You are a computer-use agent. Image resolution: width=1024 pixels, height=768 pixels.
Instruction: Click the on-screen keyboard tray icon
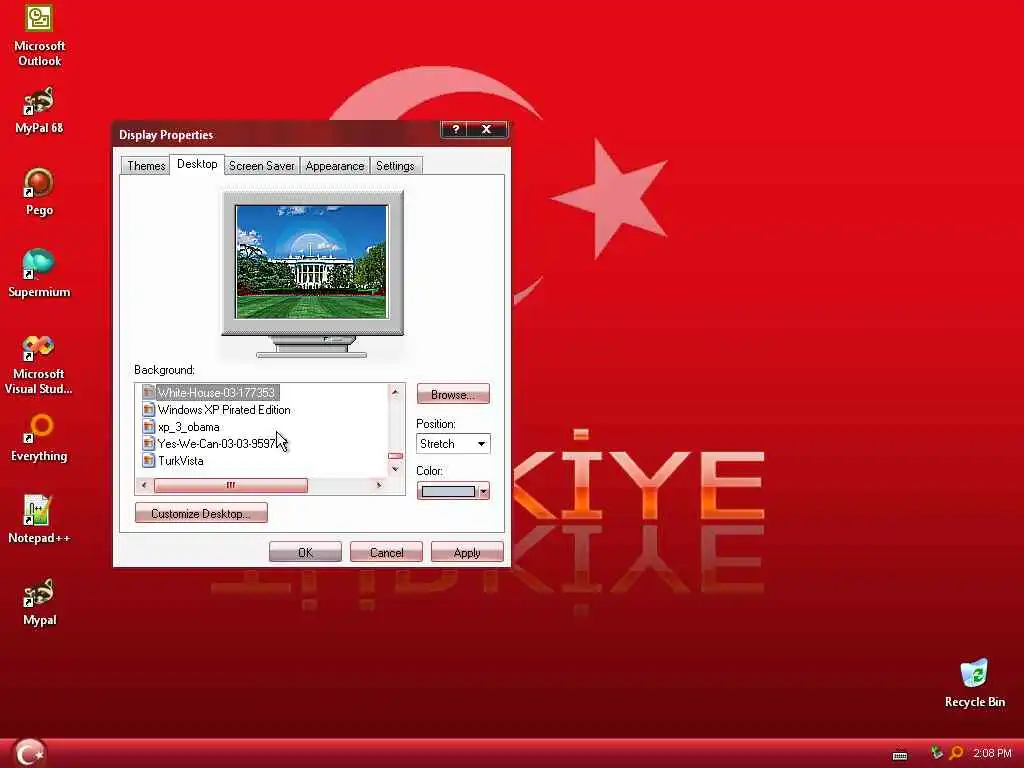click(900, 756)
